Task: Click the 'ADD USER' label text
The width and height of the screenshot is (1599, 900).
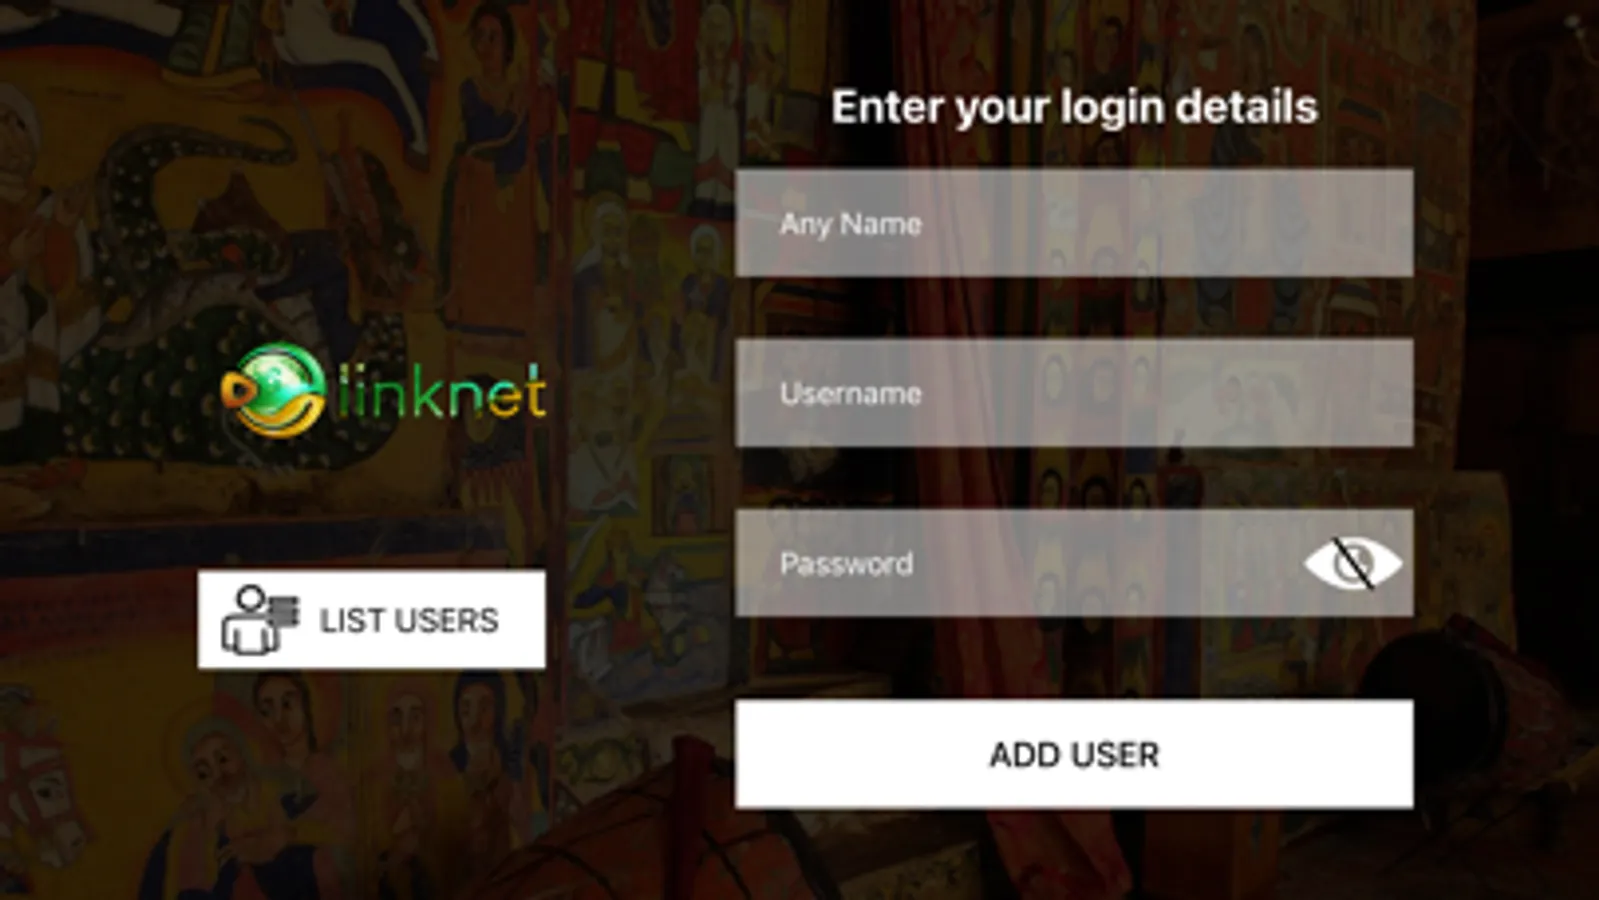Action: pos(1074,754)
